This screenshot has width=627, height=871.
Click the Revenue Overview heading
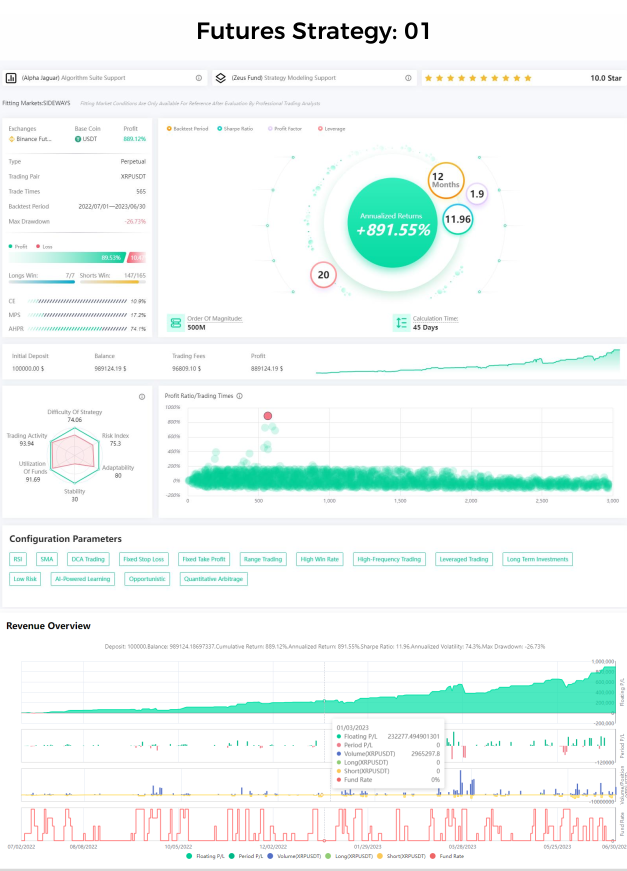[x=48, y=626]
